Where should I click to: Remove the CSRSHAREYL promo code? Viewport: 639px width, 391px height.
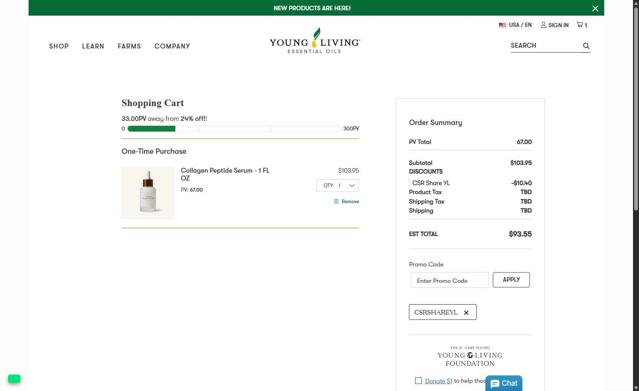(x=466, y=313)
